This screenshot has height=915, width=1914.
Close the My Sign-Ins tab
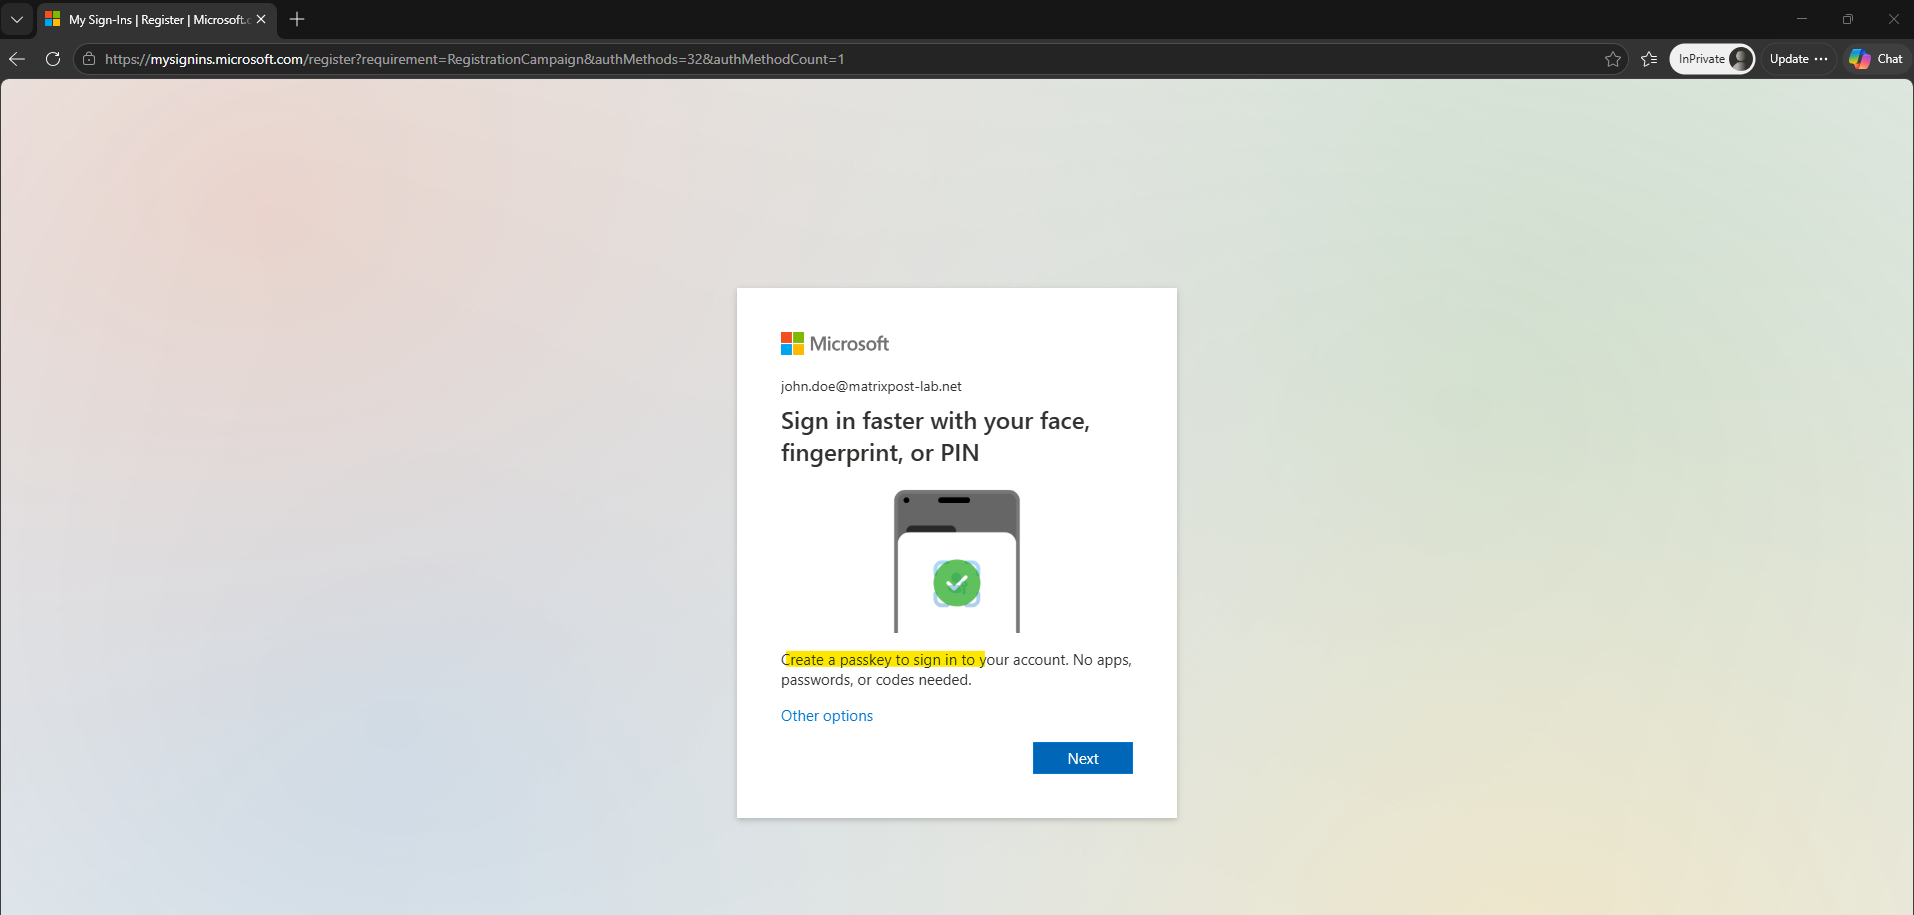261,19
